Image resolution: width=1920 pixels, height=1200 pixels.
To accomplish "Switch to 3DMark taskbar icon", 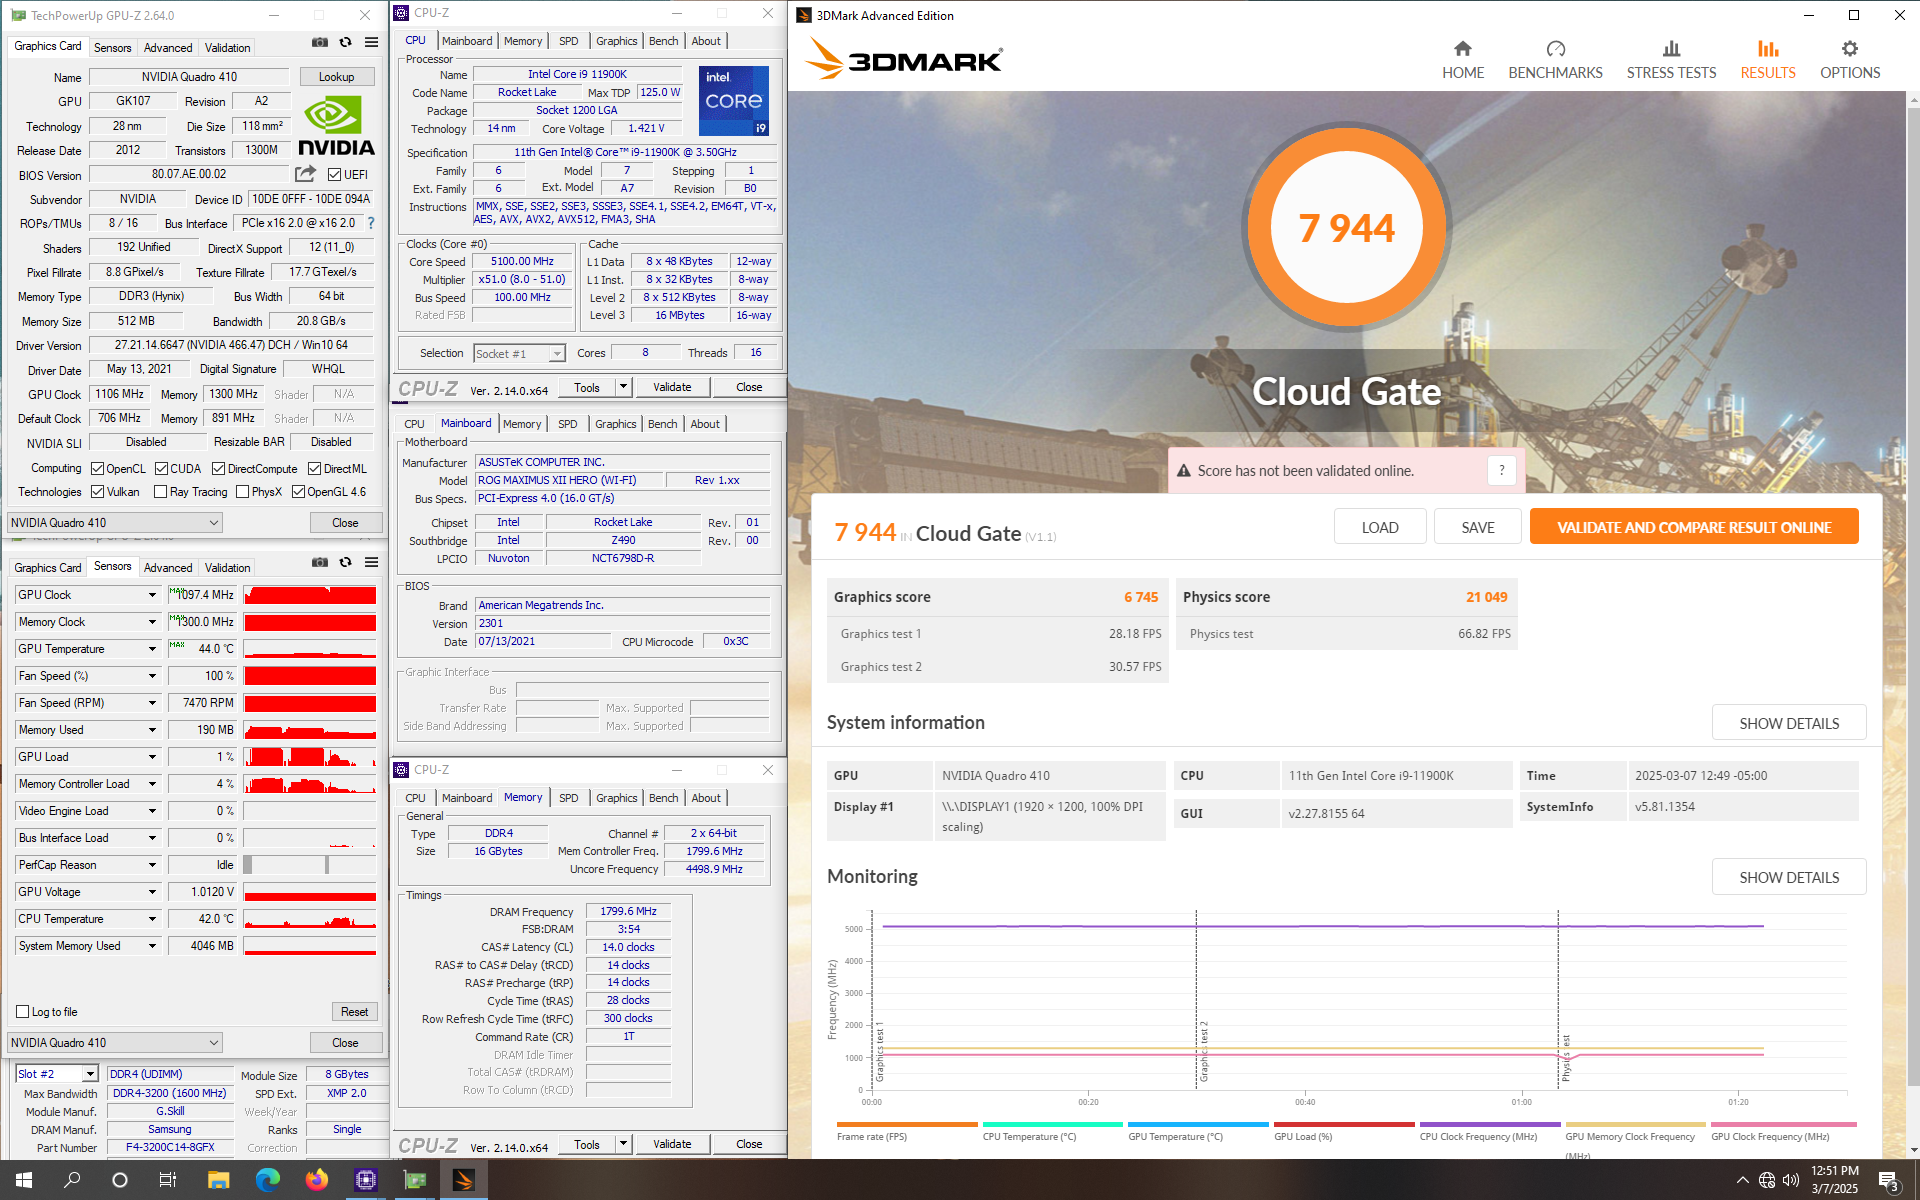I will tap(463, 1180).
